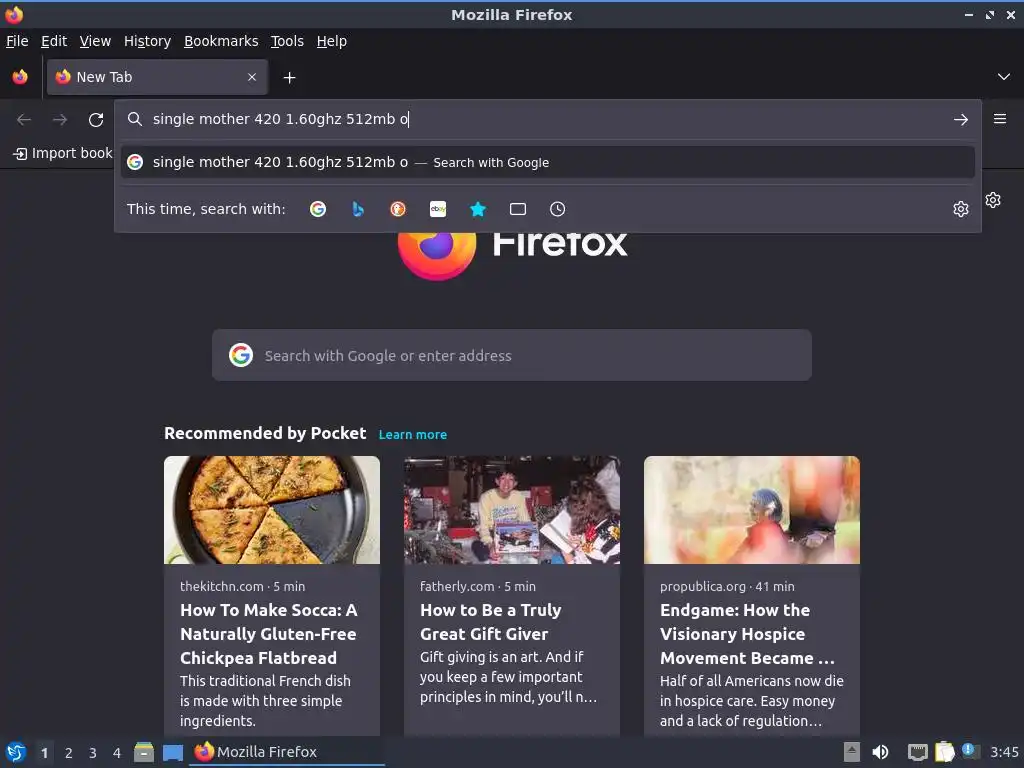Open the Edit menu
Viewport: 1024px width, 768px height.
point(54,41)
